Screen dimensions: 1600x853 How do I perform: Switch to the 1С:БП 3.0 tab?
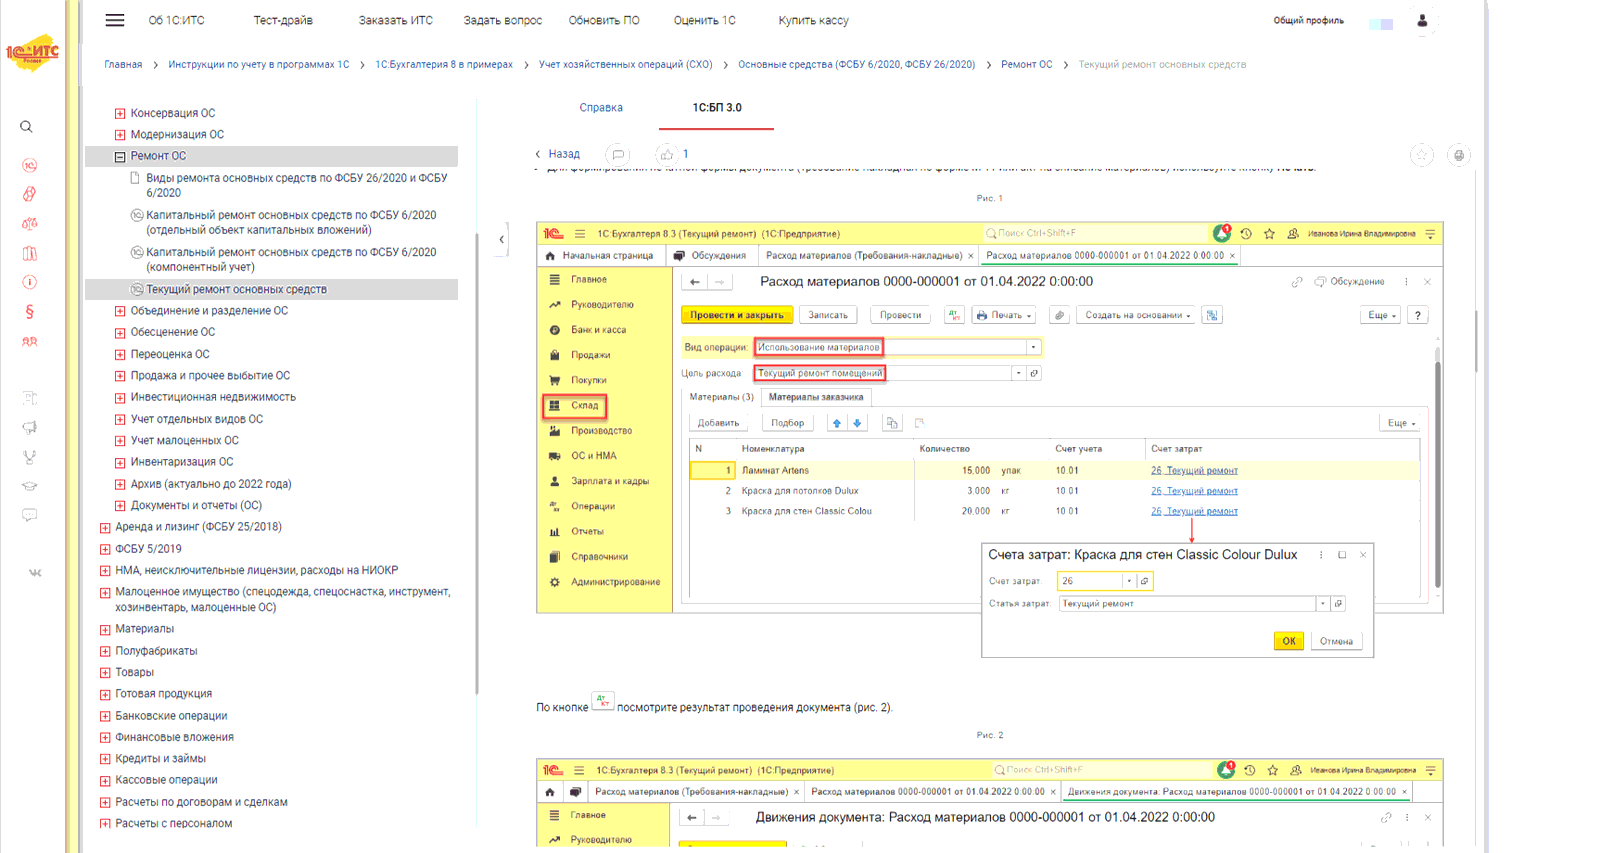tap(717, 108)
